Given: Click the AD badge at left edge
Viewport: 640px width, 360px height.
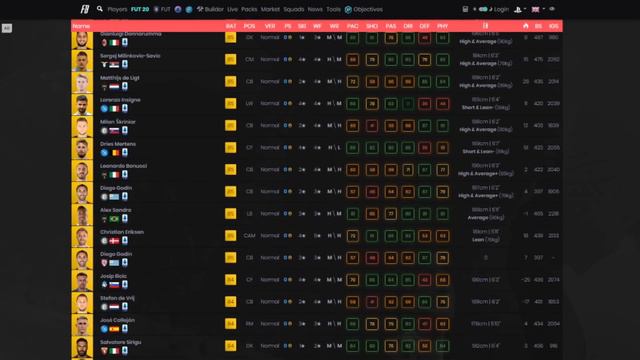Looking at the screenshot, I should pyautogui.click(x=7, y=28).
